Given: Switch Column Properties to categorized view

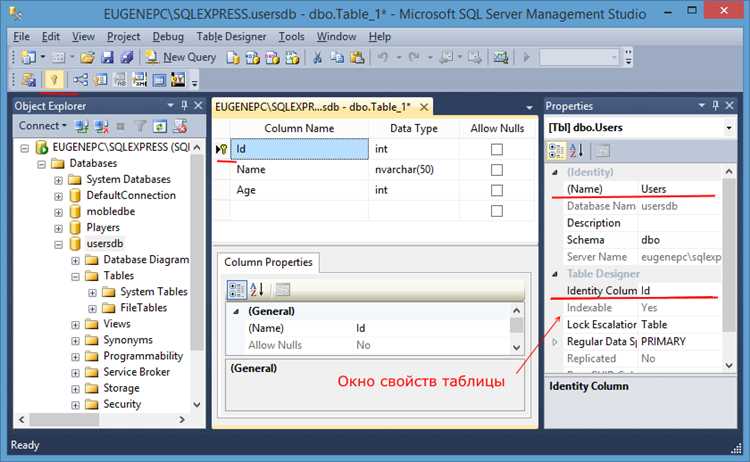Looking at the screenshot, I should pyautogui.click(x=238, y=290).
